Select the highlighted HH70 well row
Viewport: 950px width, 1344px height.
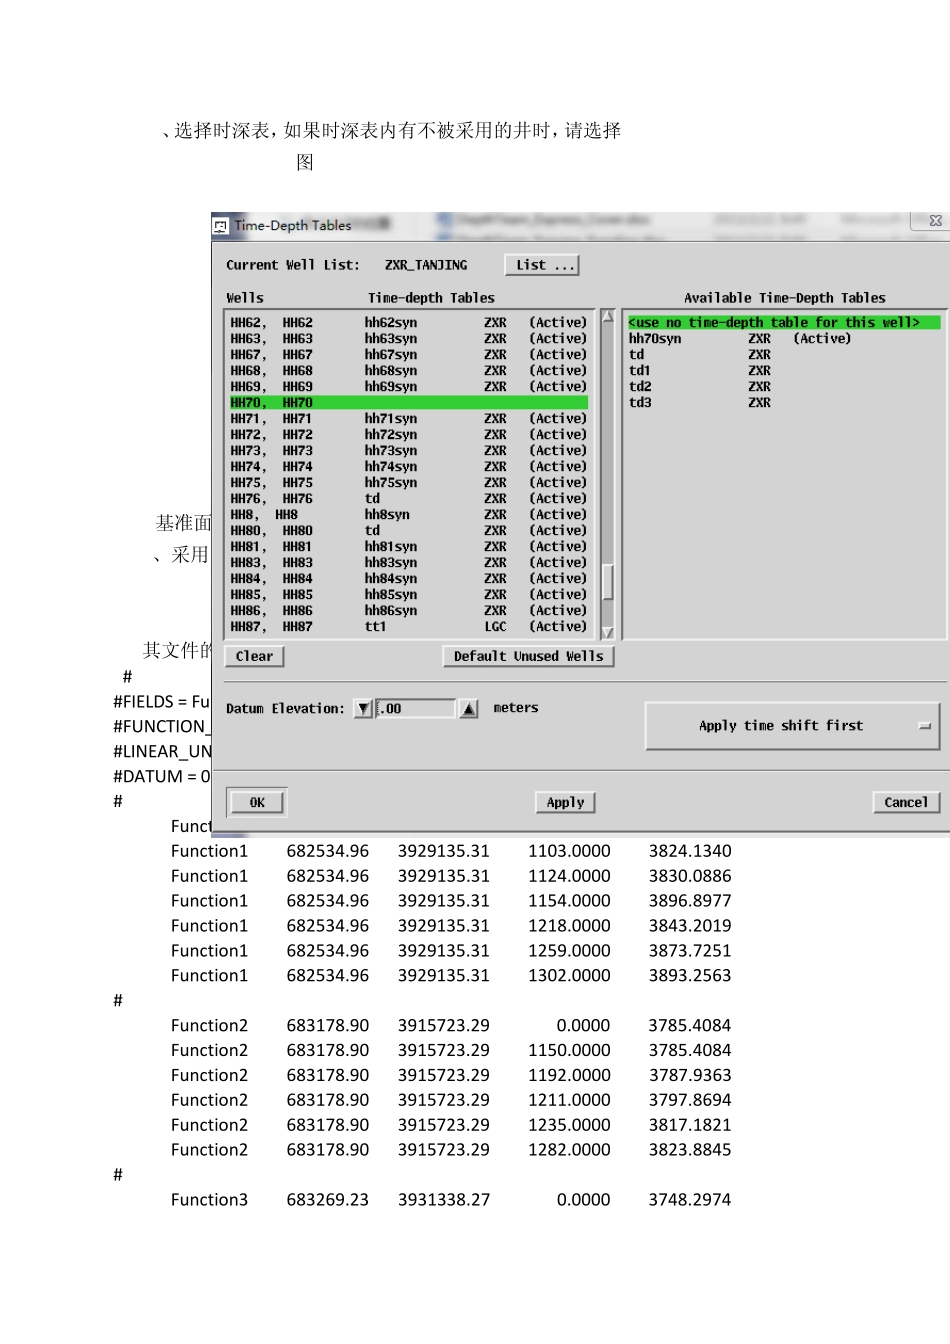(408, 403)
